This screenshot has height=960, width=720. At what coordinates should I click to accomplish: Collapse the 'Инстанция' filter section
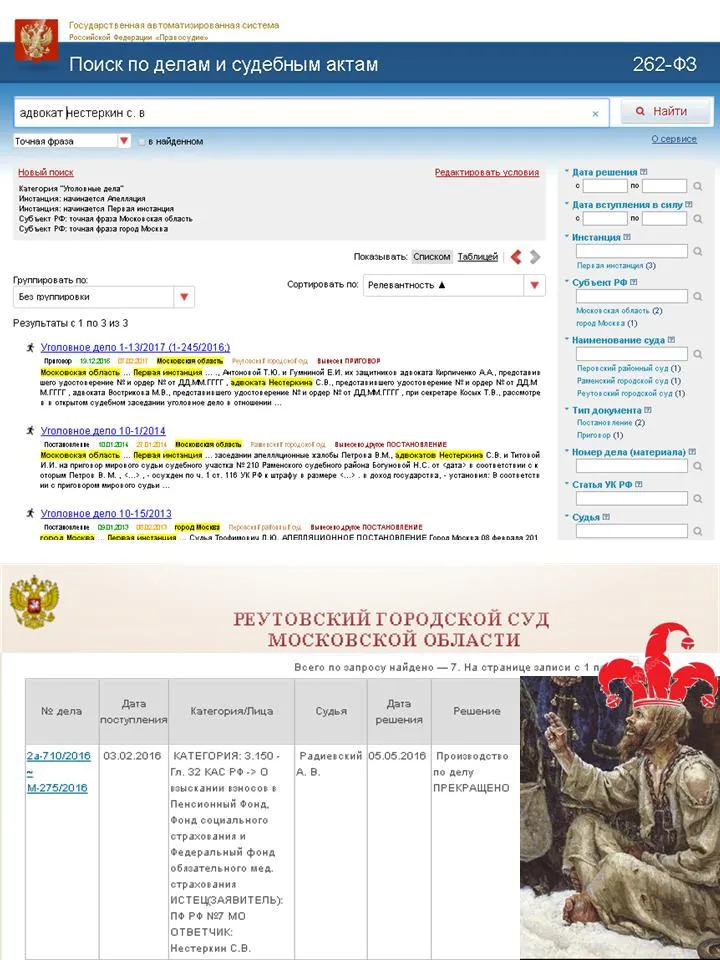point(567,237)
